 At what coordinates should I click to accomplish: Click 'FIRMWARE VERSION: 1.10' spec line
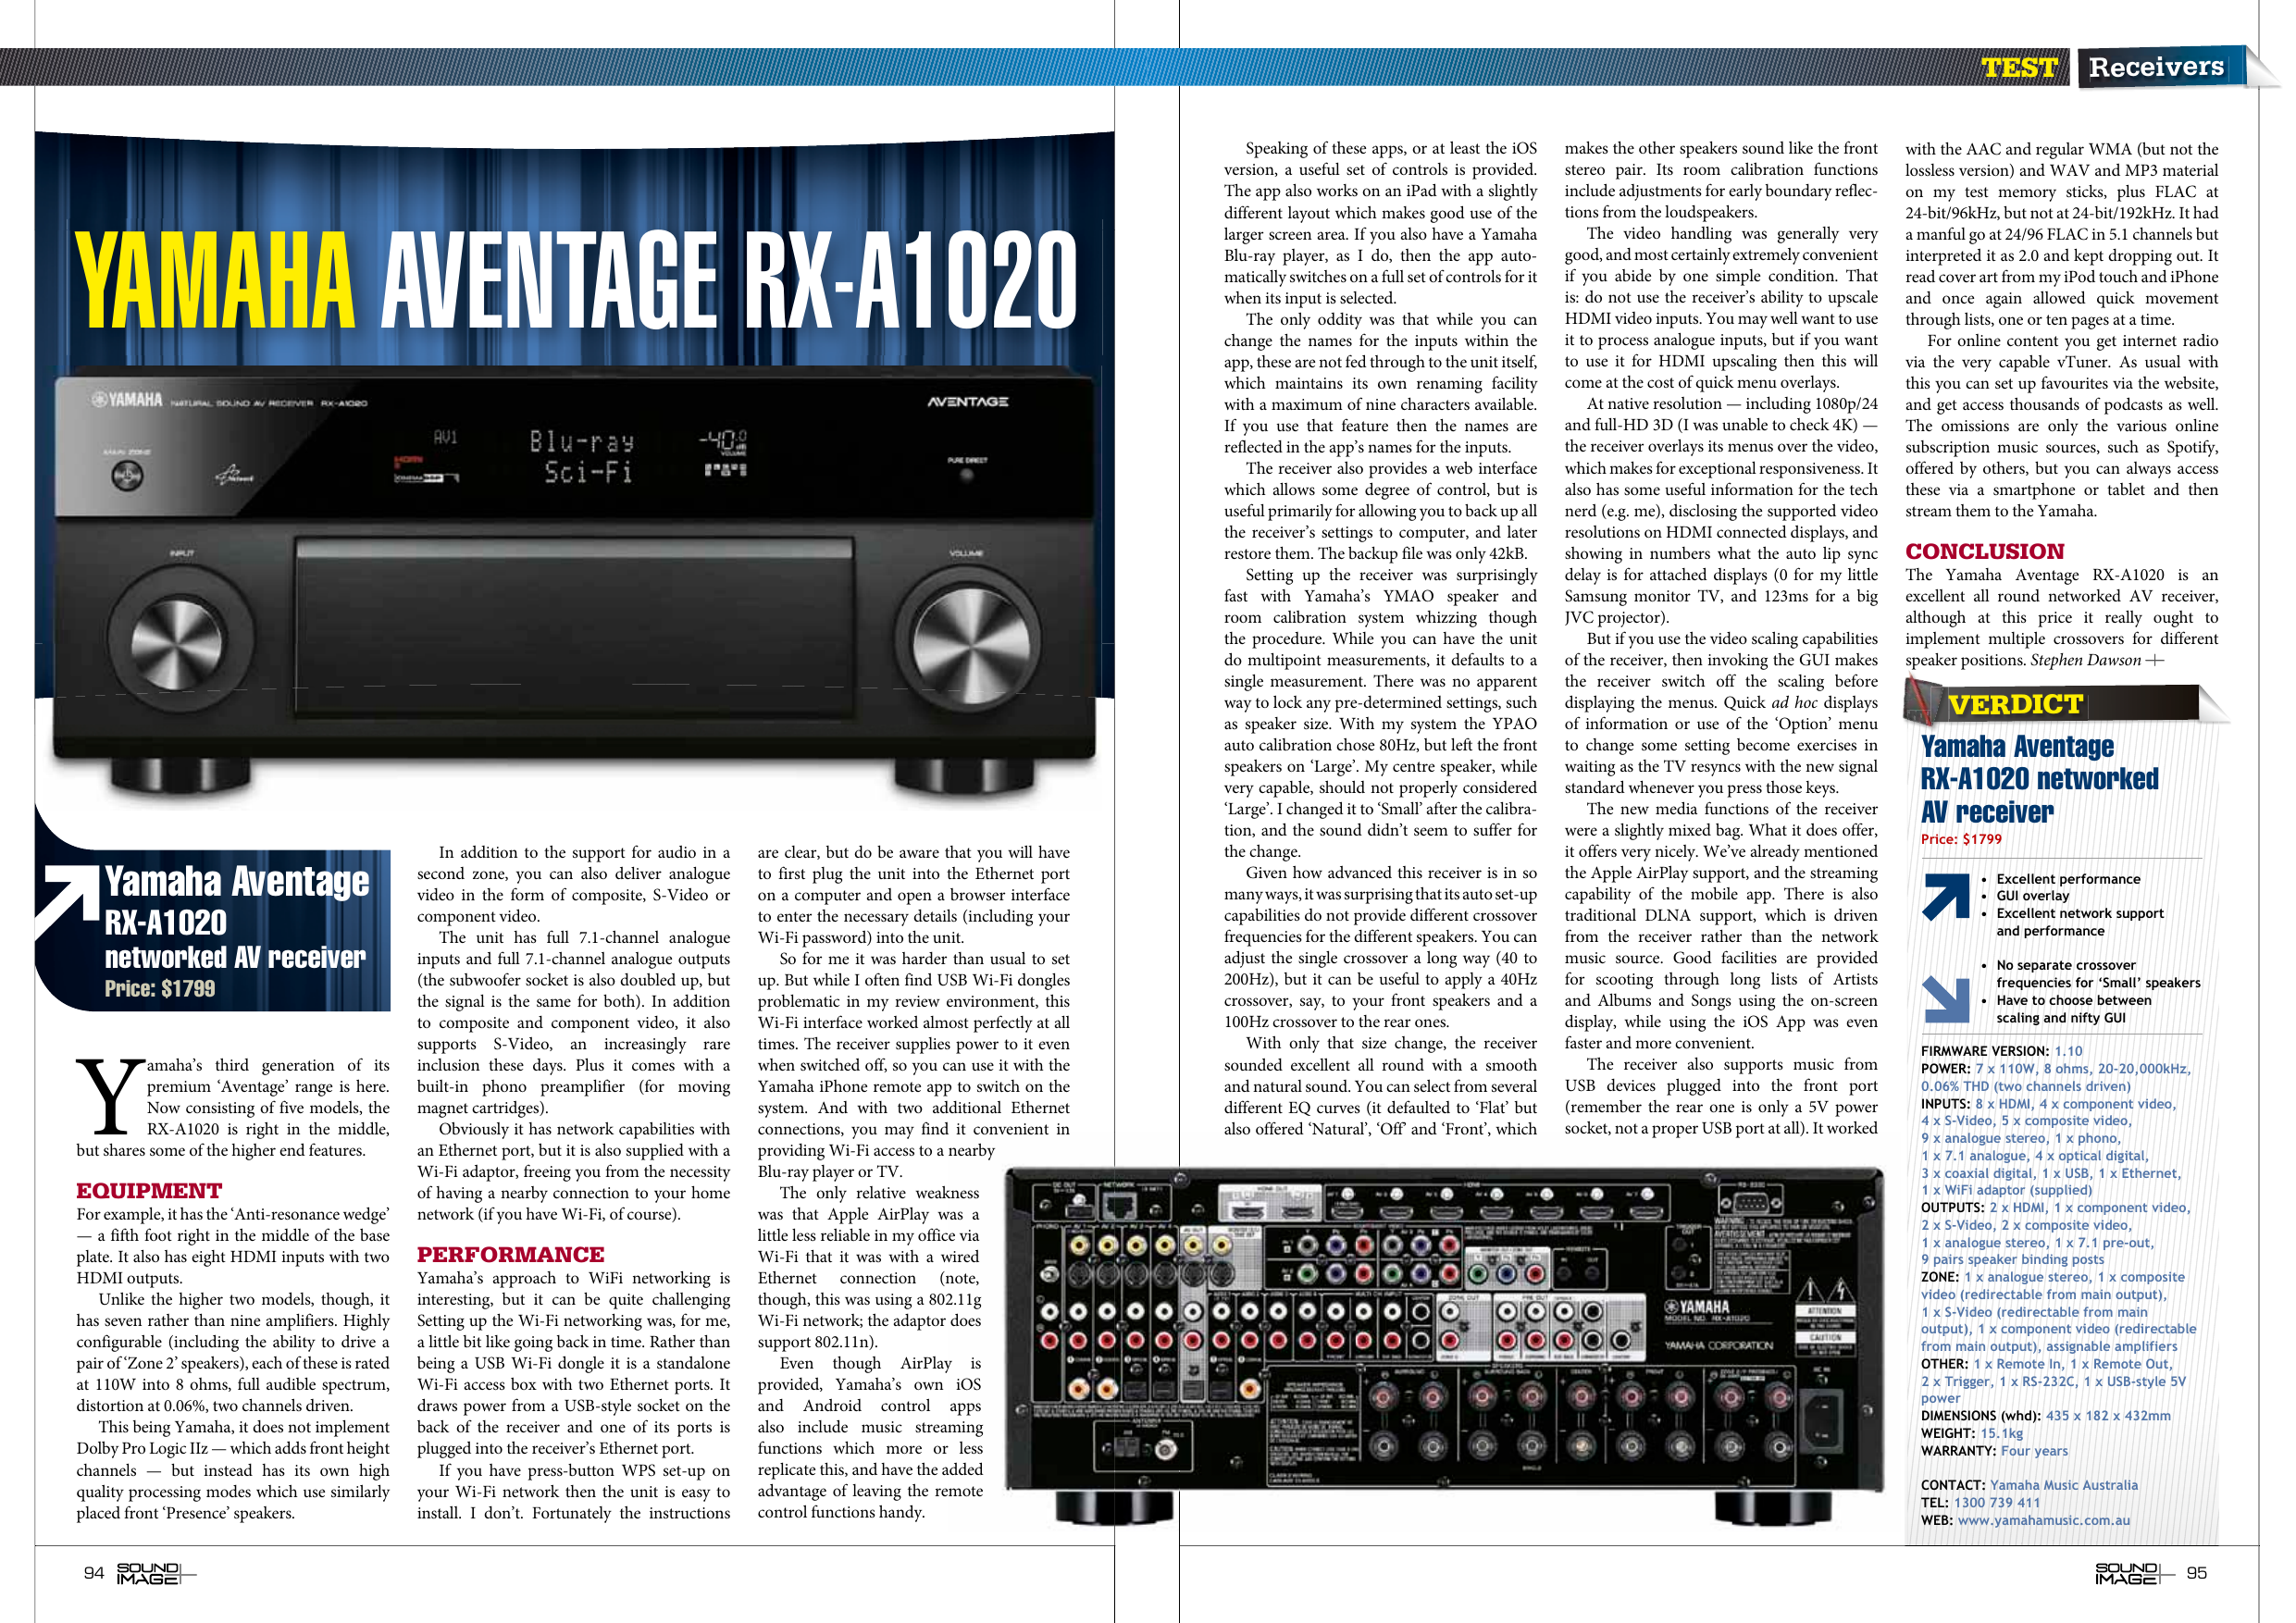tap(2001, 1051)
